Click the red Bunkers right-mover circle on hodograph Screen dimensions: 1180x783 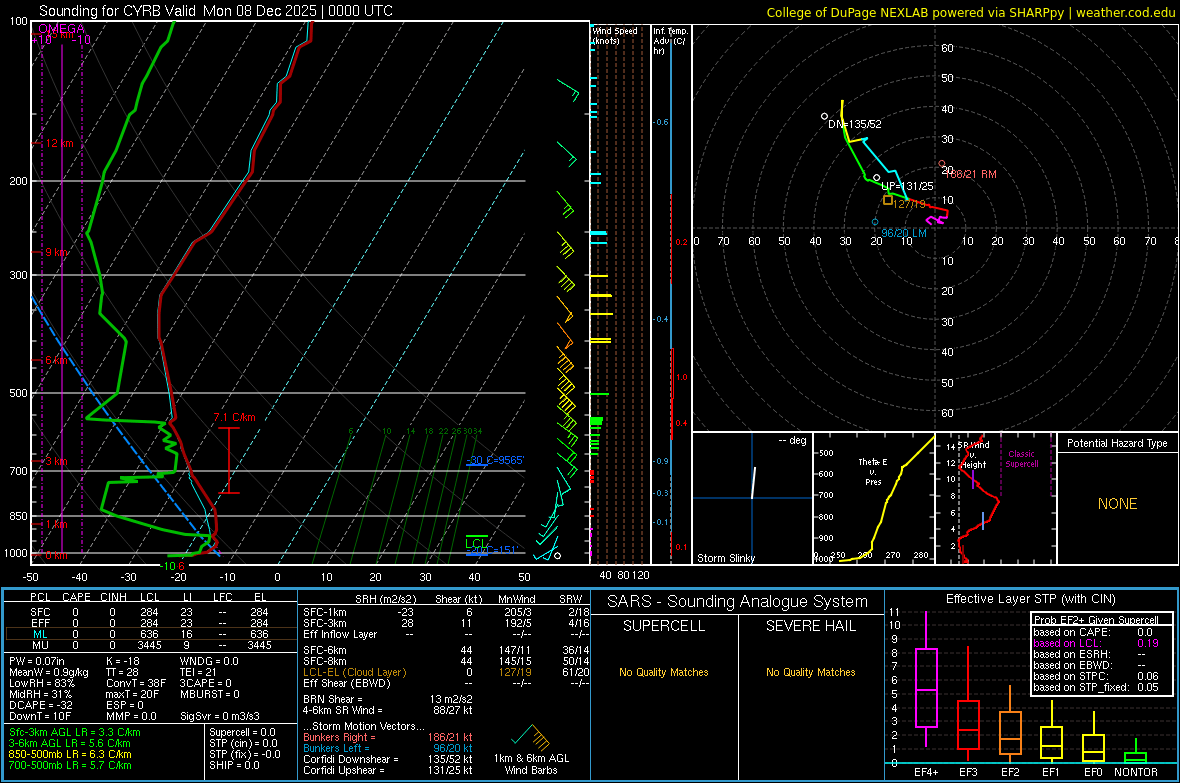point(941,163)
